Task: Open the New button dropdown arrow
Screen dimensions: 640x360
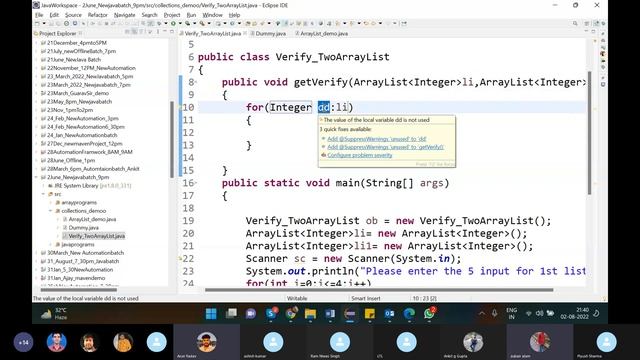Action: (43, 23)
